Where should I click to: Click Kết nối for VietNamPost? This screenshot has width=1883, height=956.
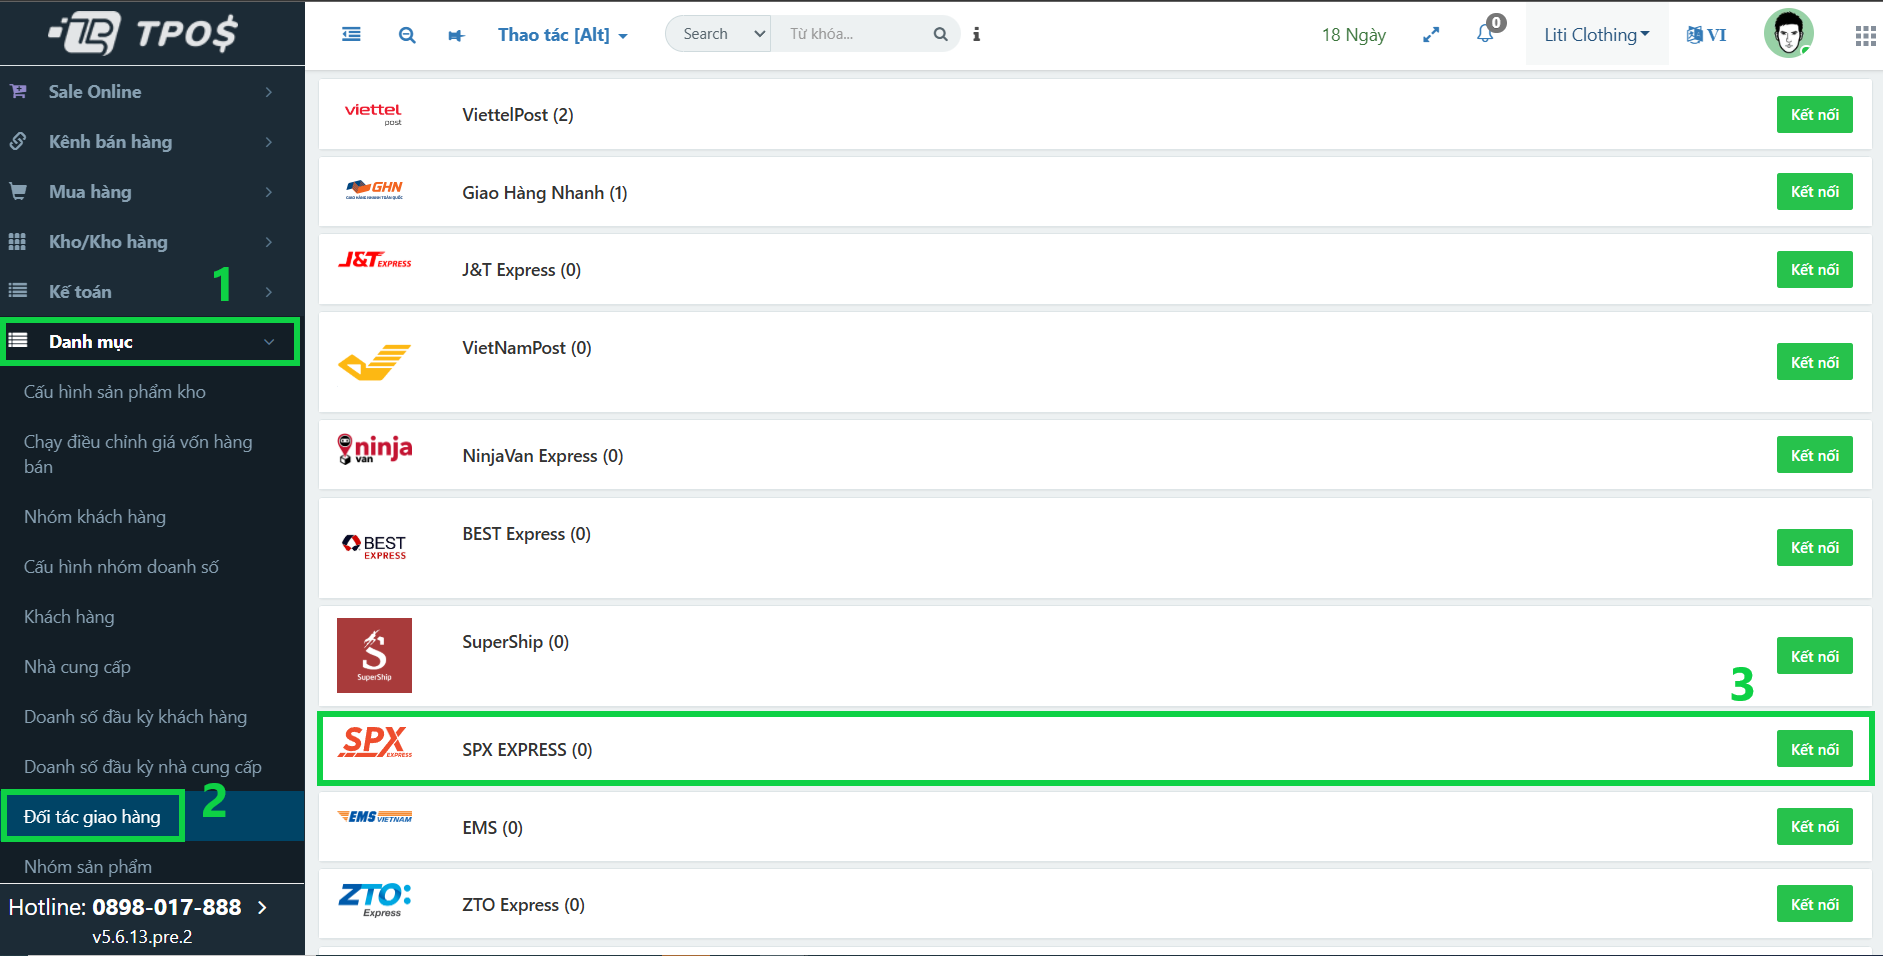(x=1814, y=362)
